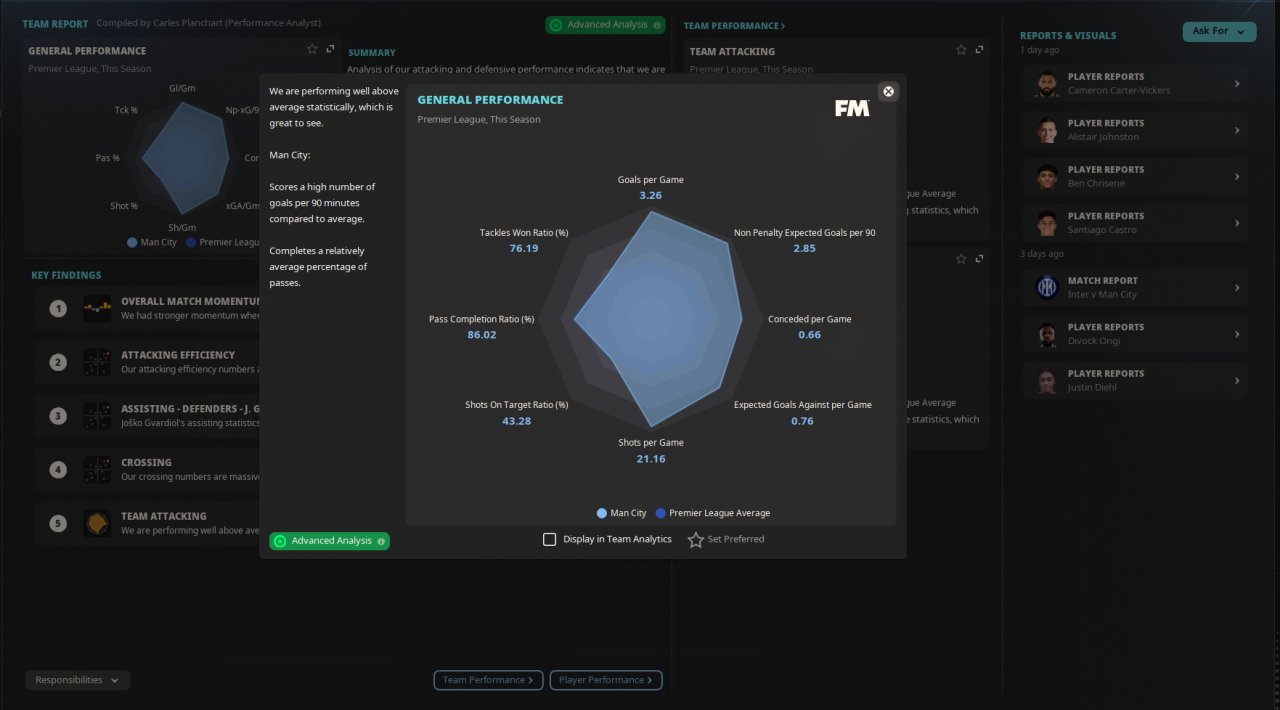The height and width of the screenshot is (710, 1280).
Task: Click Cameron Carter-Vickers portrait icon
Action: pos(1047,84)
